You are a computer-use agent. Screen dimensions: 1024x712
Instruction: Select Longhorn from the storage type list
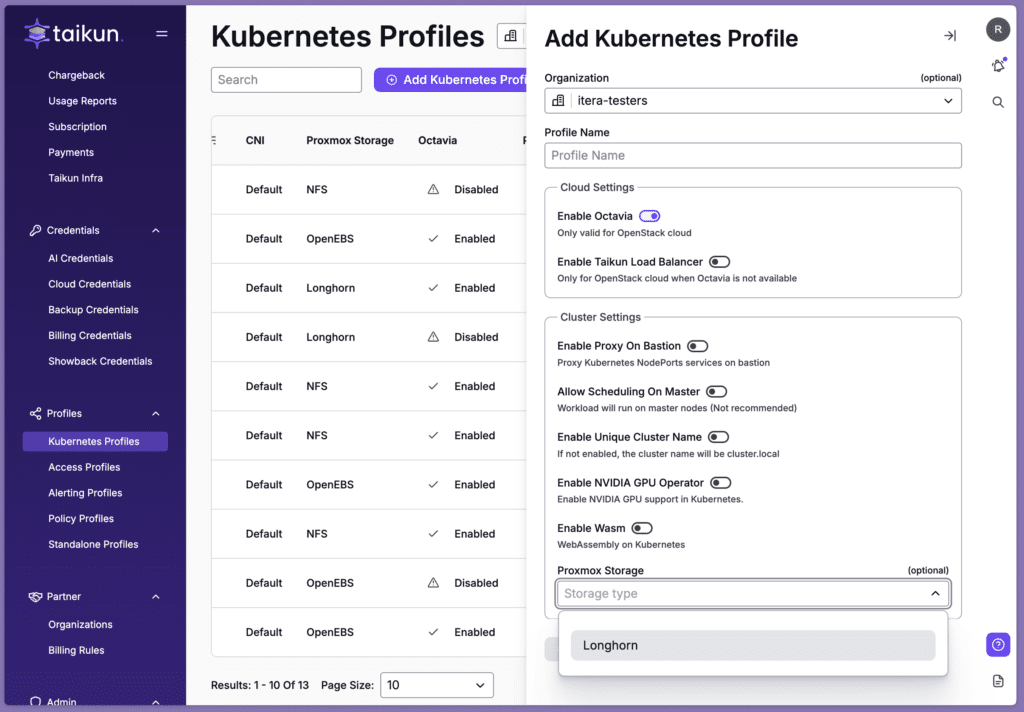click(752, 646)
